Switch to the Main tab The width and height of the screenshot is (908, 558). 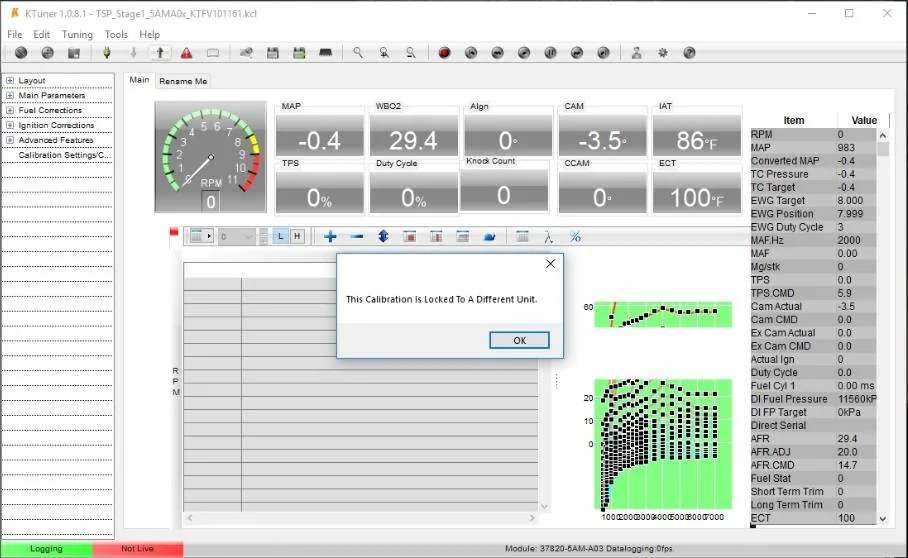[x=139, y=80]
